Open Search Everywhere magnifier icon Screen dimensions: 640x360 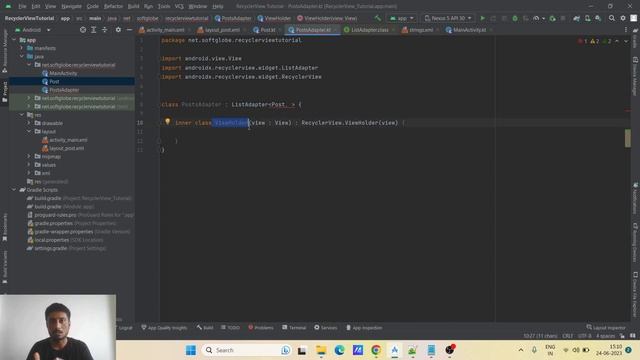coord(611,18)
